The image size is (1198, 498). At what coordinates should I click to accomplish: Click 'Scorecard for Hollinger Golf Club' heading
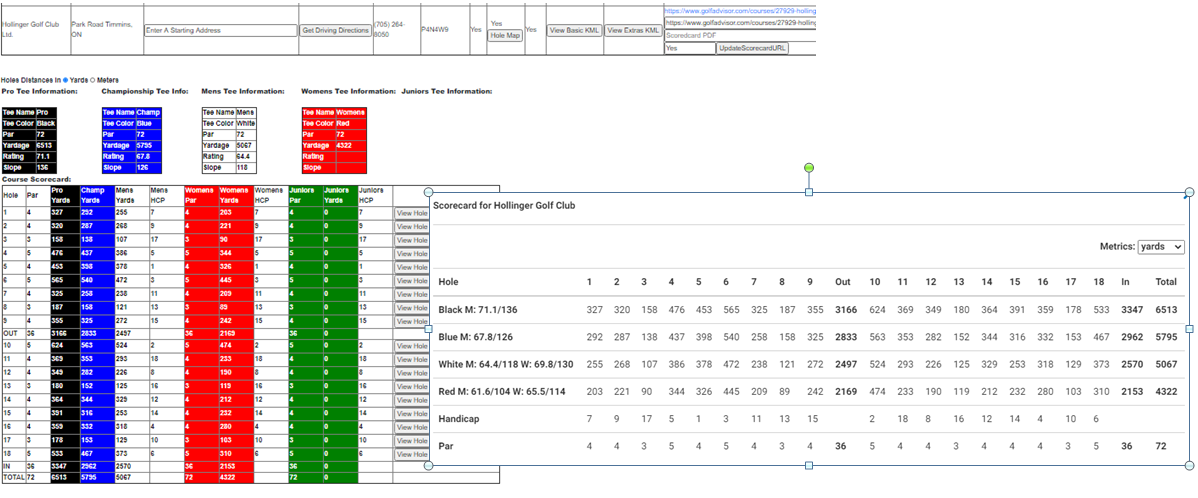pos(504,205)
